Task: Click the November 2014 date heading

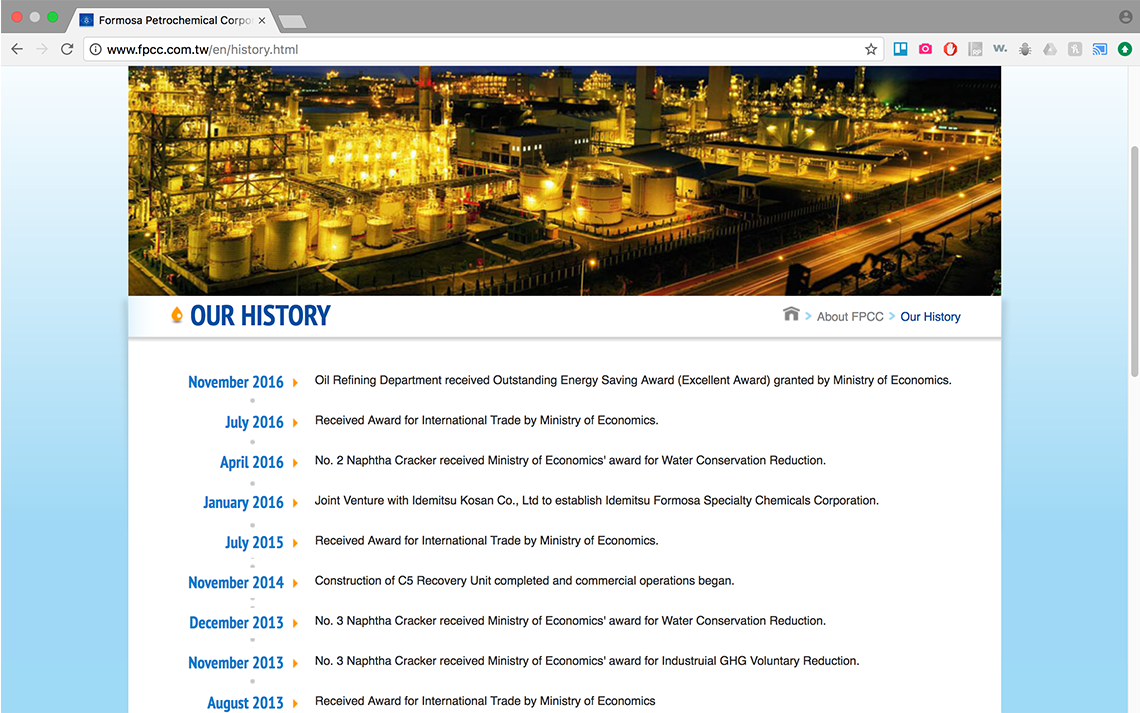Action: pos(236,583)
